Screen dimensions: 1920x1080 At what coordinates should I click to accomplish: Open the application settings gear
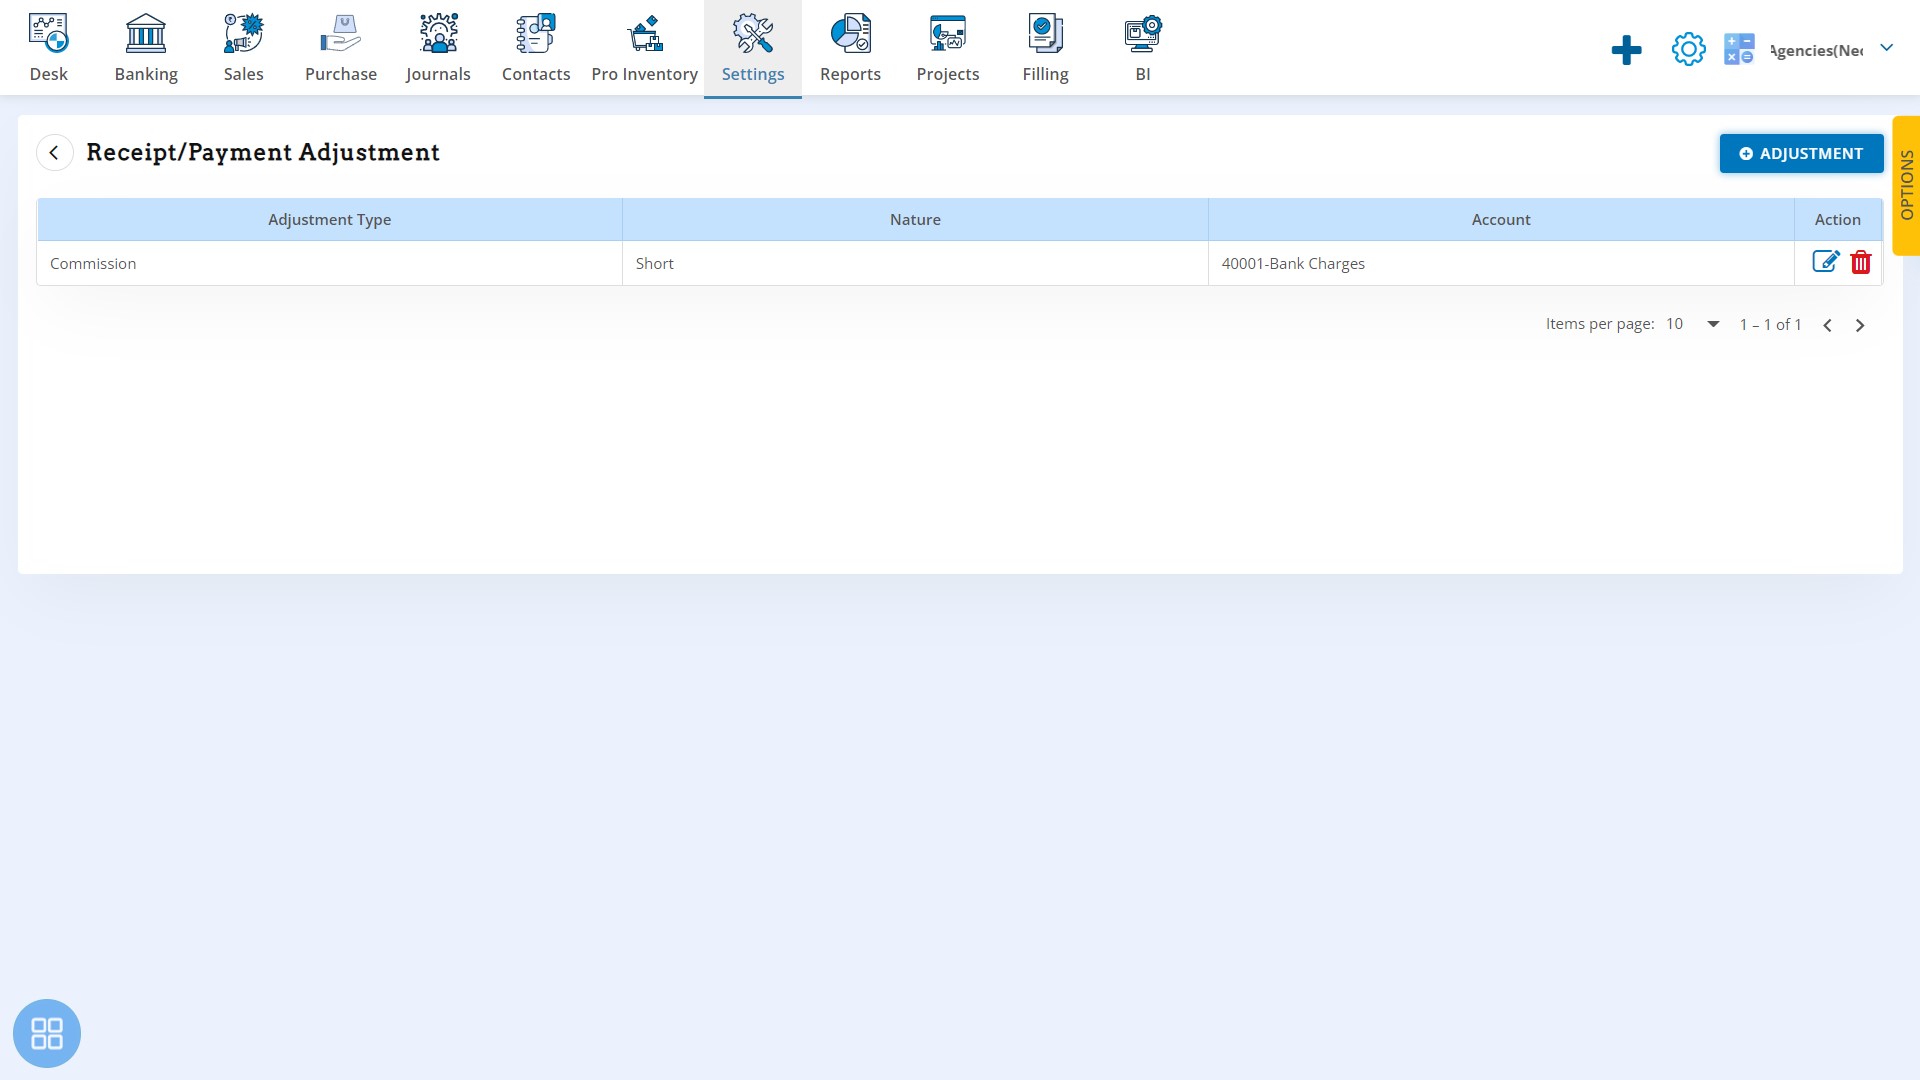[1689, 49]
